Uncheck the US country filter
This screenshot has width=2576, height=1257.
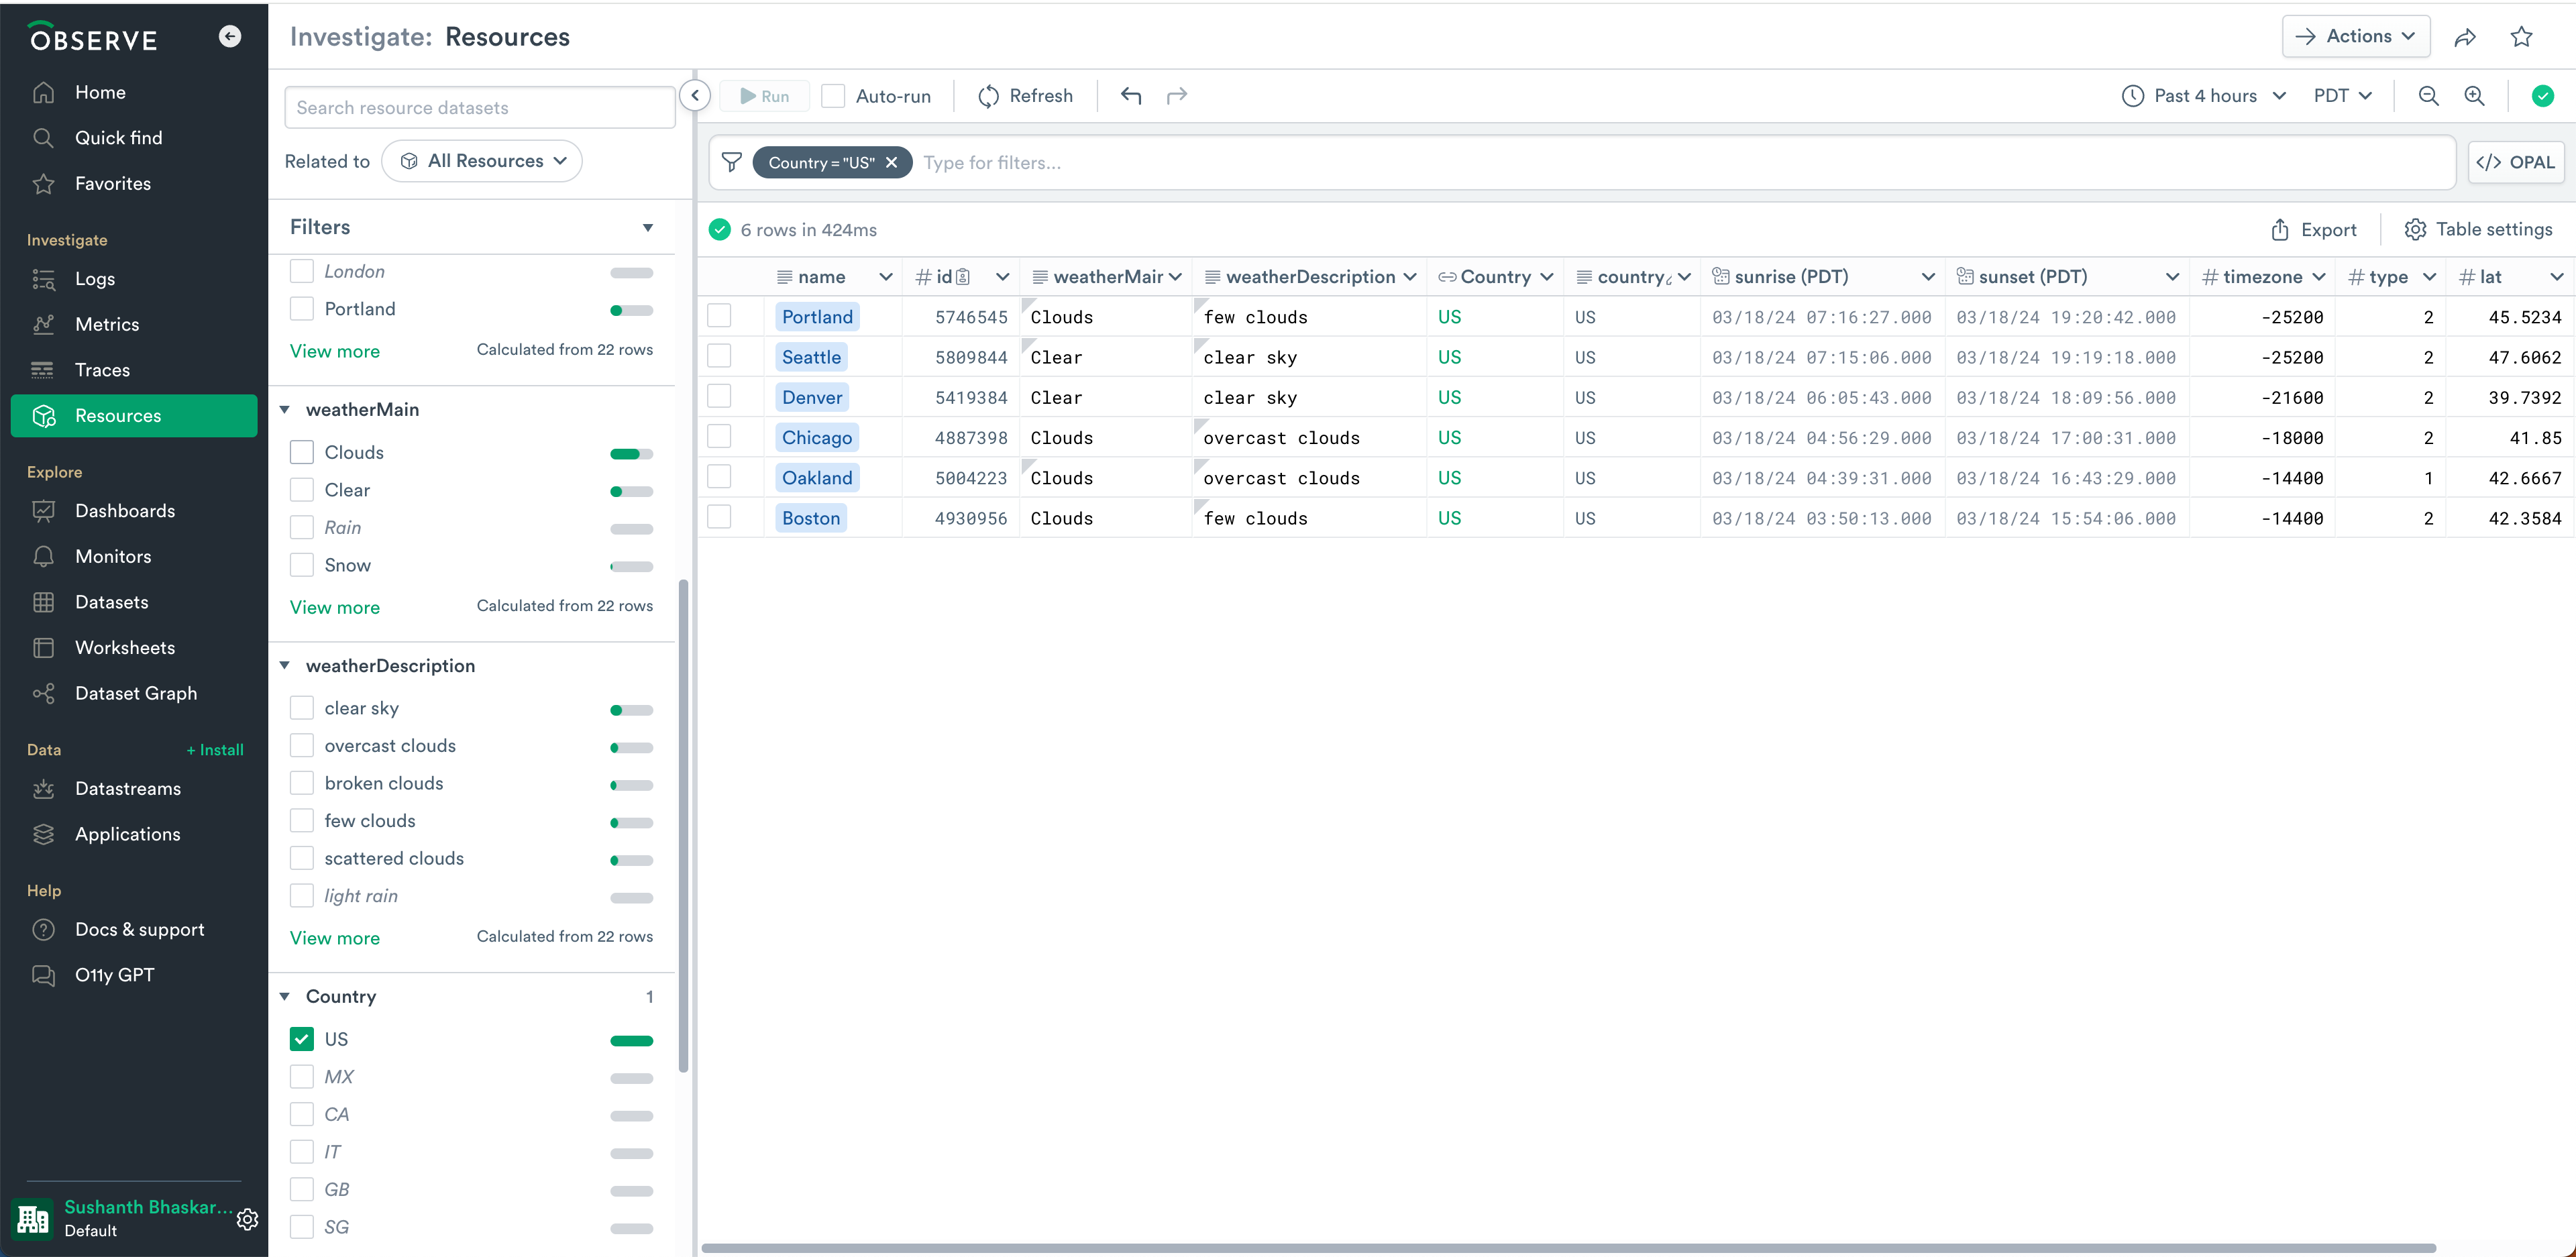click(x=302, y=1039)
